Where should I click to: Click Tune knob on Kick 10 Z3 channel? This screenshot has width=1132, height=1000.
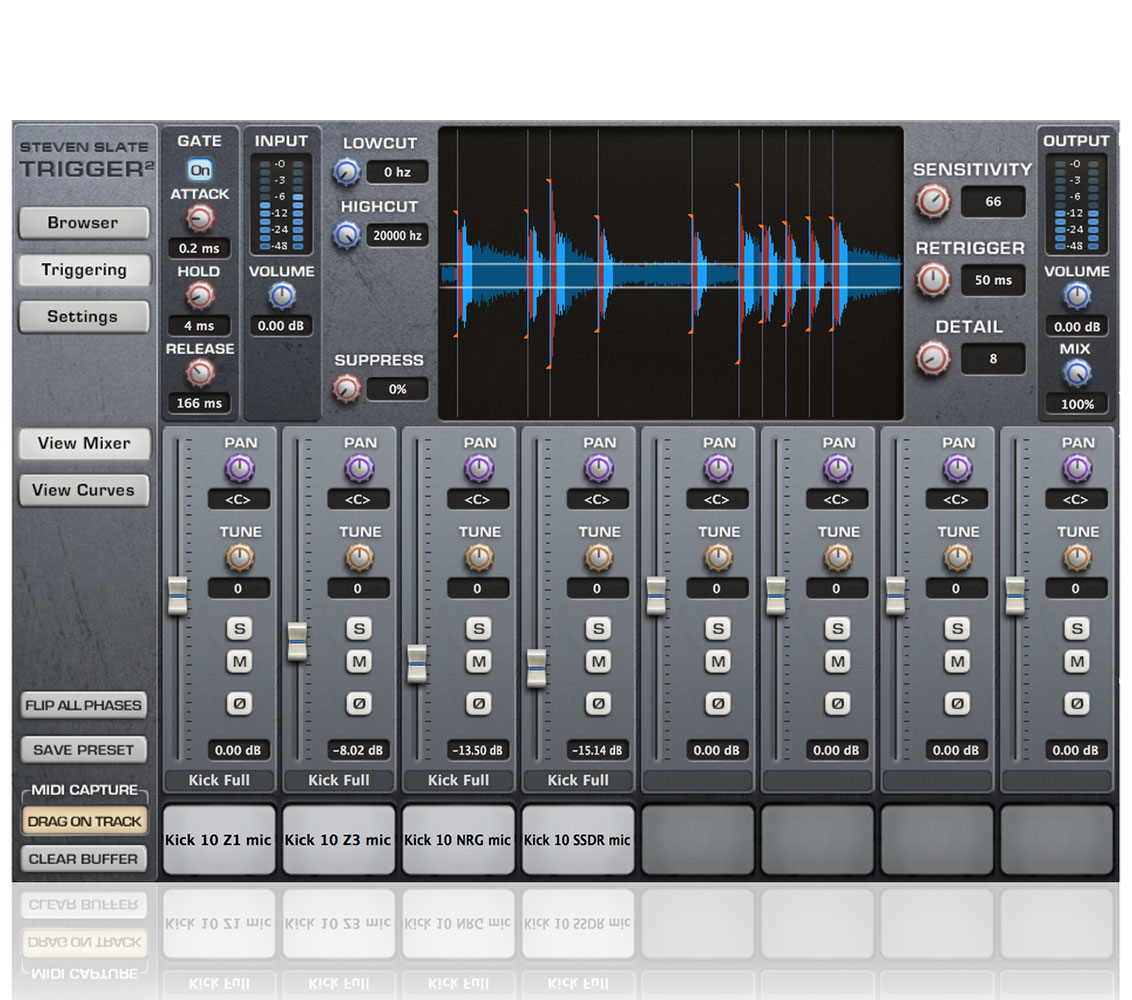pyautogui.click(x=359, y=557)
